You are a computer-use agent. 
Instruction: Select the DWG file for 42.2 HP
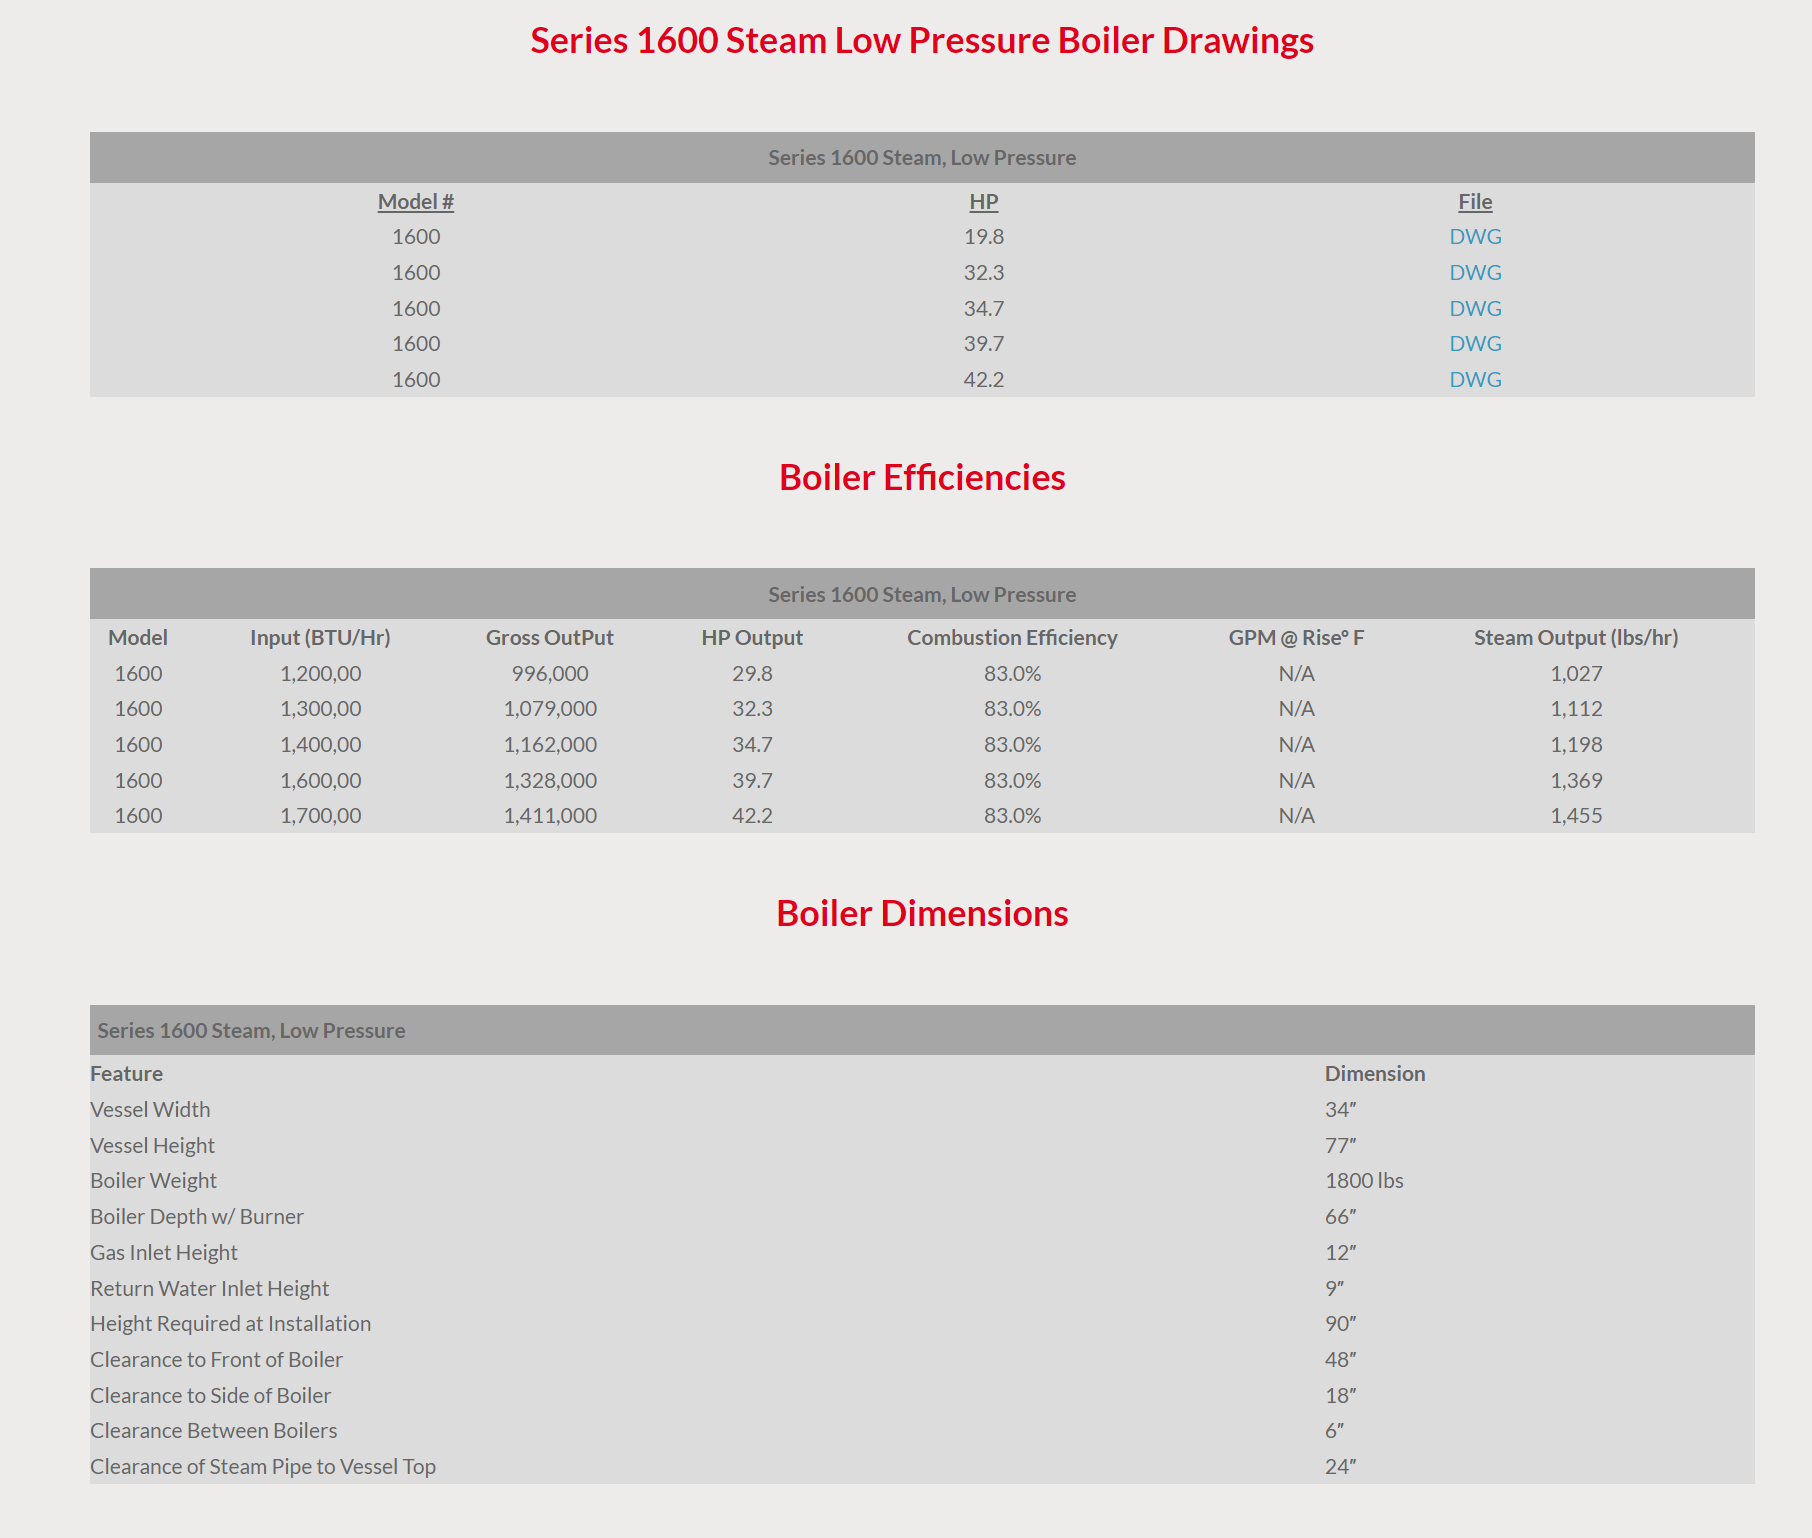(1475, 380)
